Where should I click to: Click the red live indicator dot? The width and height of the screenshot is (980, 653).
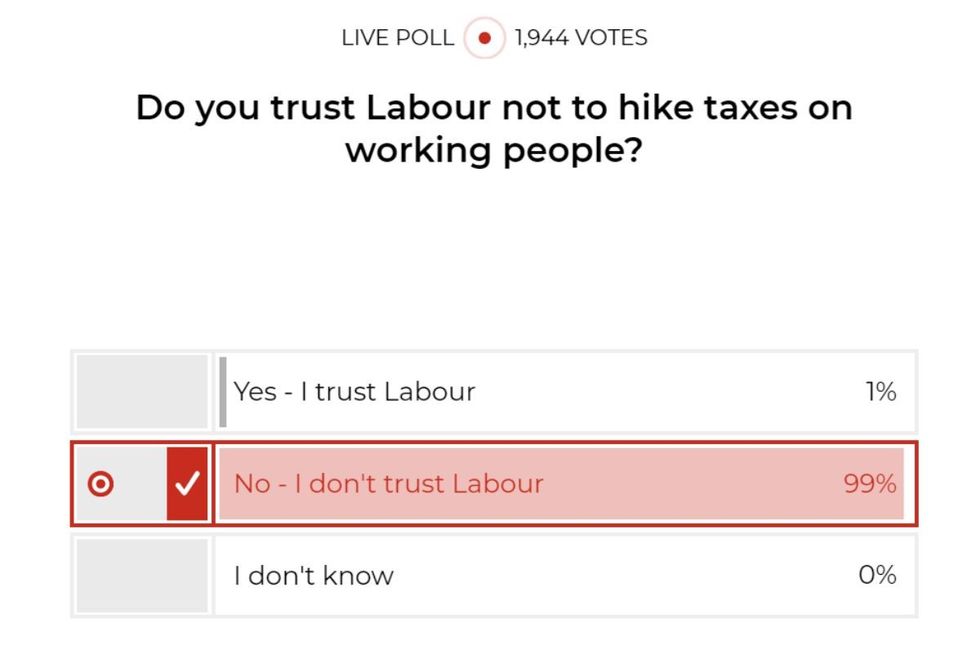(x=485, y=39)
